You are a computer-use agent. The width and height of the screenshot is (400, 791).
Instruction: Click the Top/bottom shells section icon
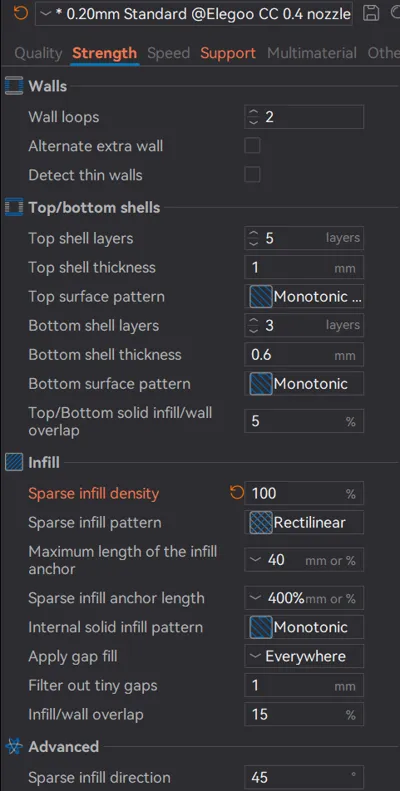[x=14, y=207]
